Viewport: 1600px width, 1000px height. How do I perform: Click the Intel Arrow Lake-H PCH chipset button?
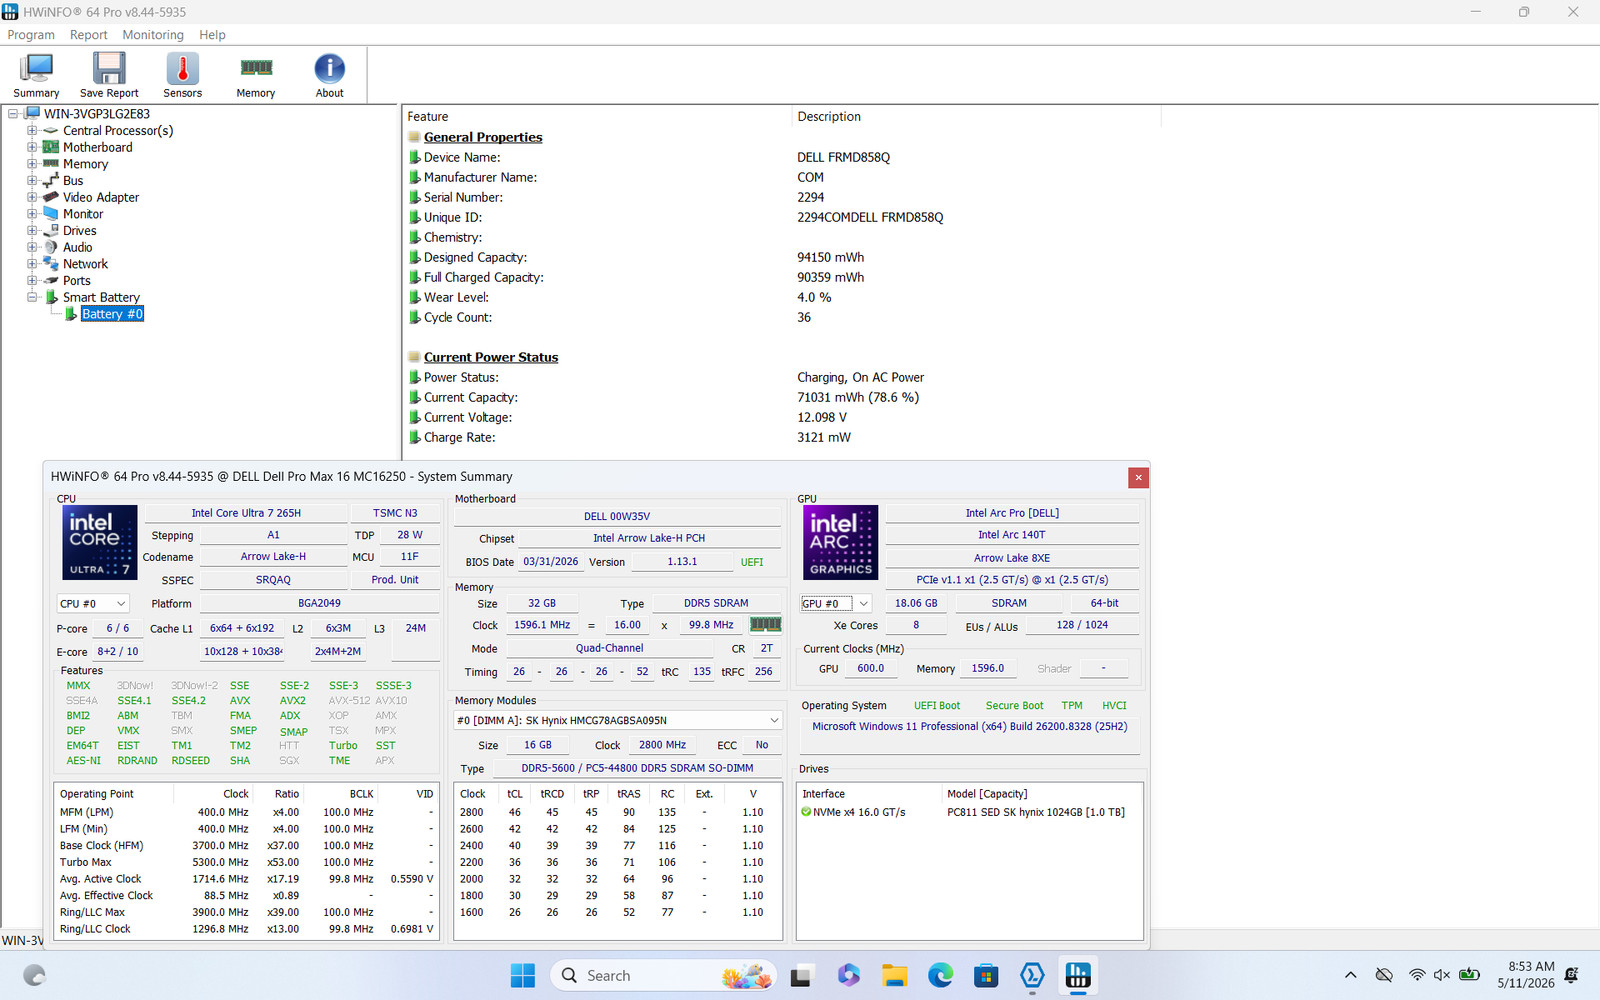(649, 538)
